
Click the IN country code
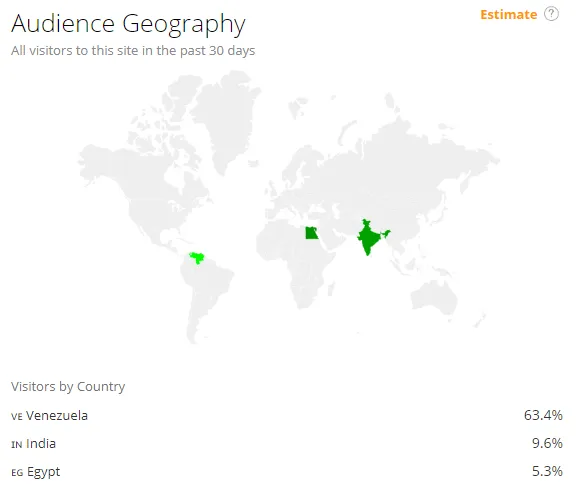[x=17, y=445]
